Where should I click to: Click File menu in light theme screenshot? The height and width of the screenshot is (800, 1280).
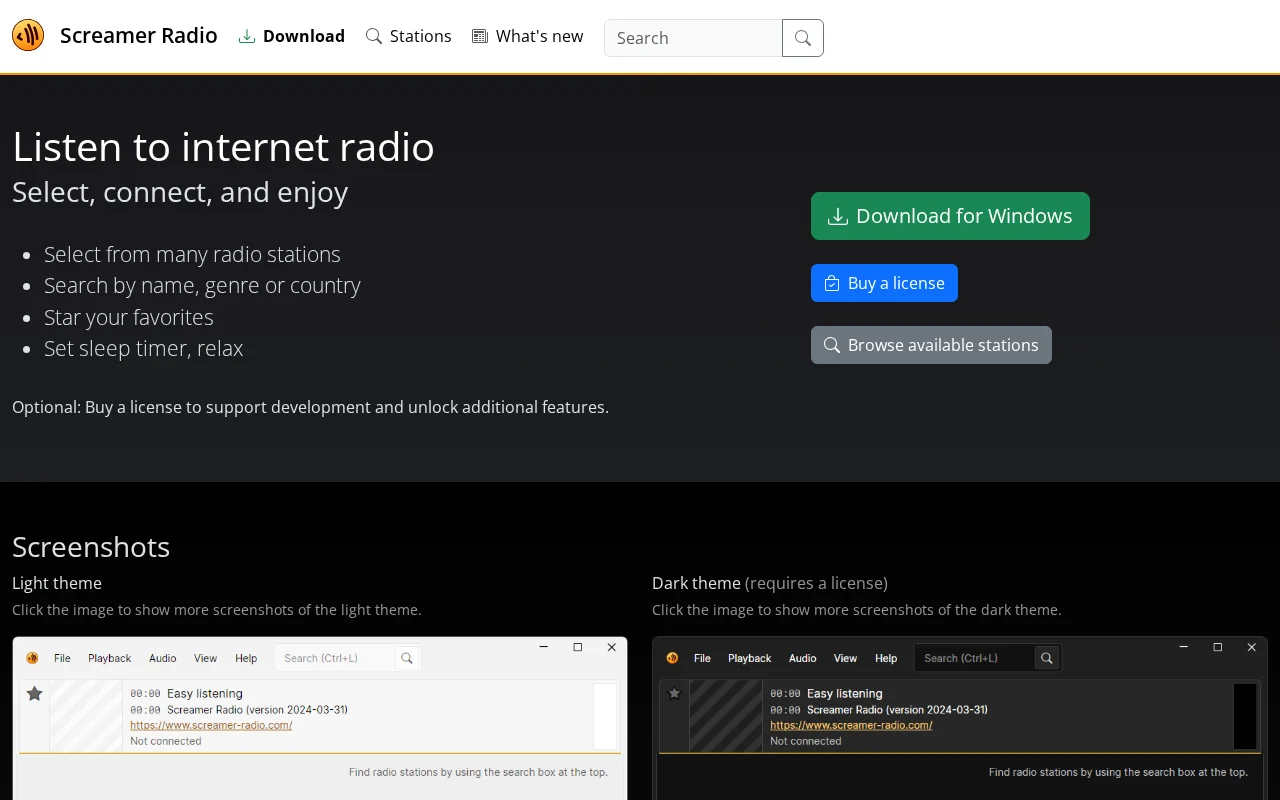(62, 658)
